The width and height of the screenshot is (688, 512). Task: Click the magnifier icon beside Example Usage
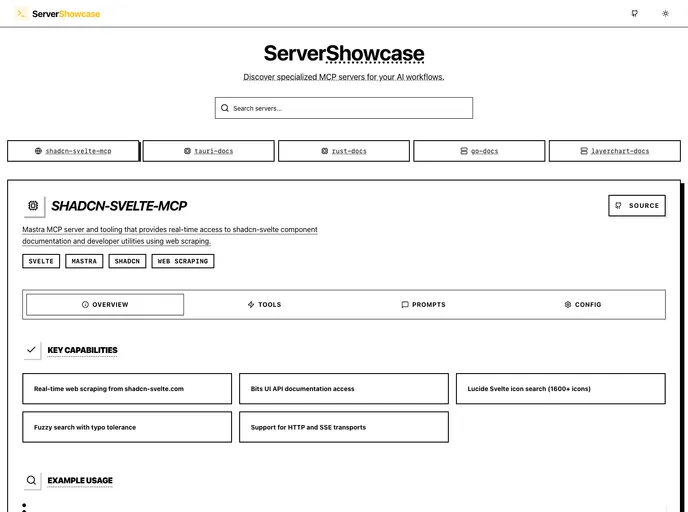(x=32, y=480)
